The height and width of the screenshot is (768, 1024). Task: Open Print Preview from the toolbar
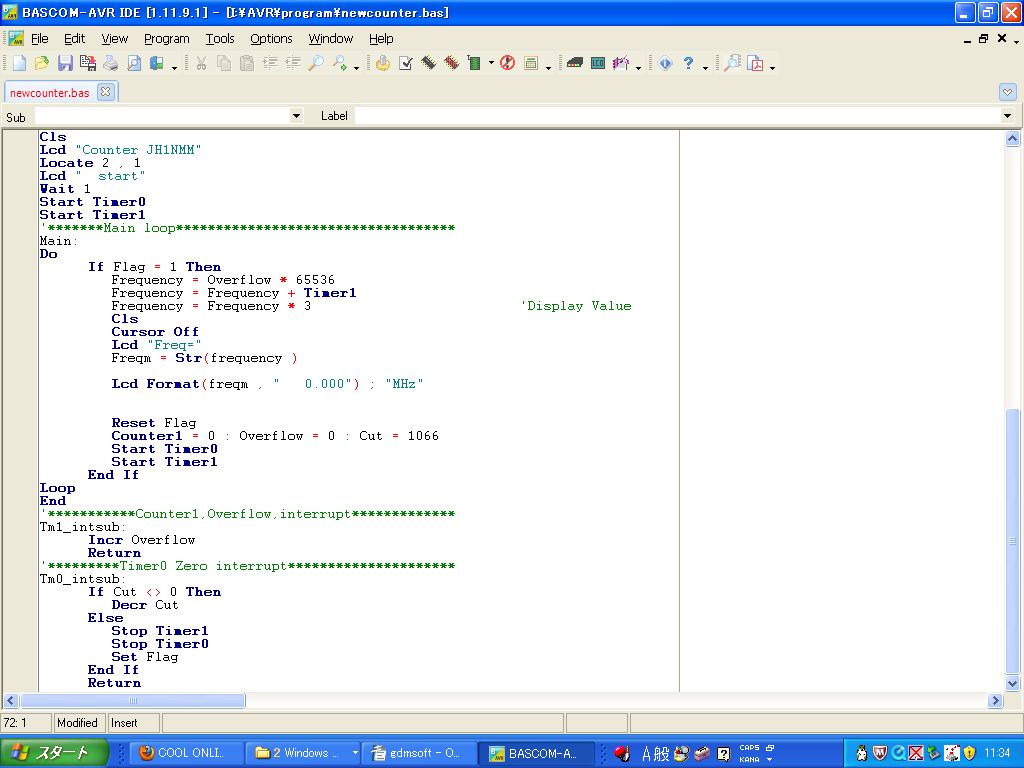point(133,63)
